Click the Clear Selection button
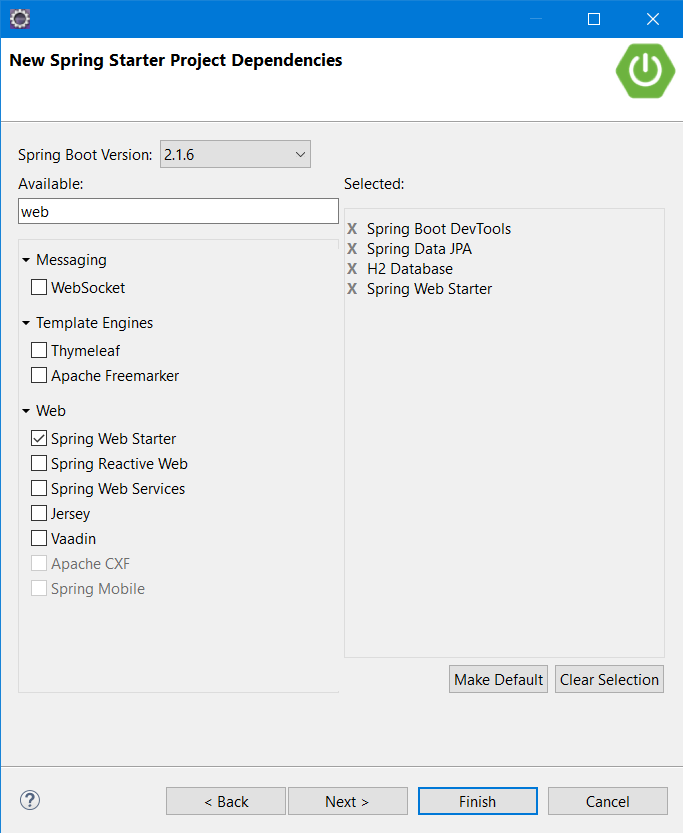 [609, 679]
